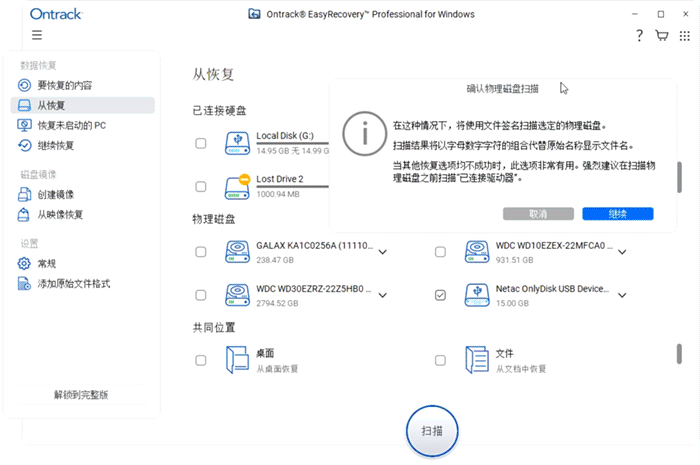
Task: Click the GALAX KA1C0256A disk icon
Action: [x=237, y=252]
